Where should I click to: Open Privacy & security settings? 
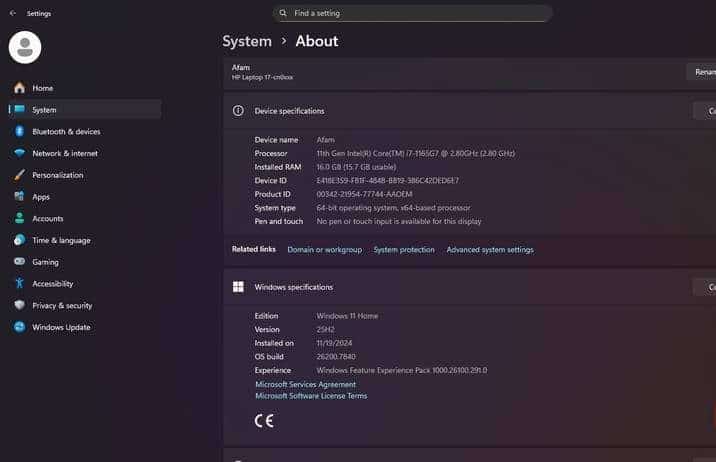coord(85,305)
